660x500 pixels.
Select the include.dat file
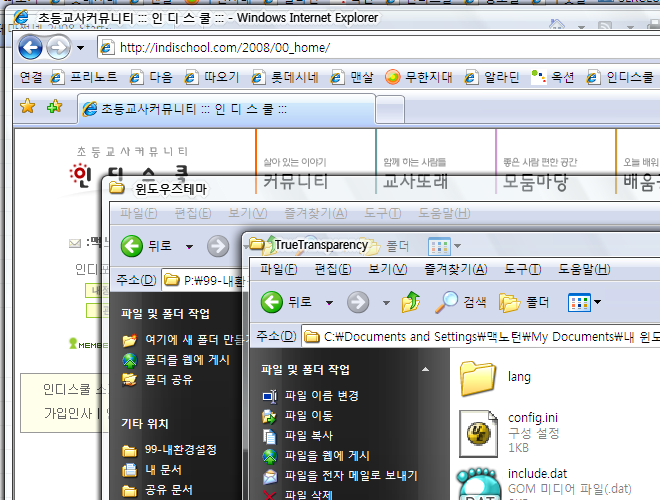click(546, 483)
